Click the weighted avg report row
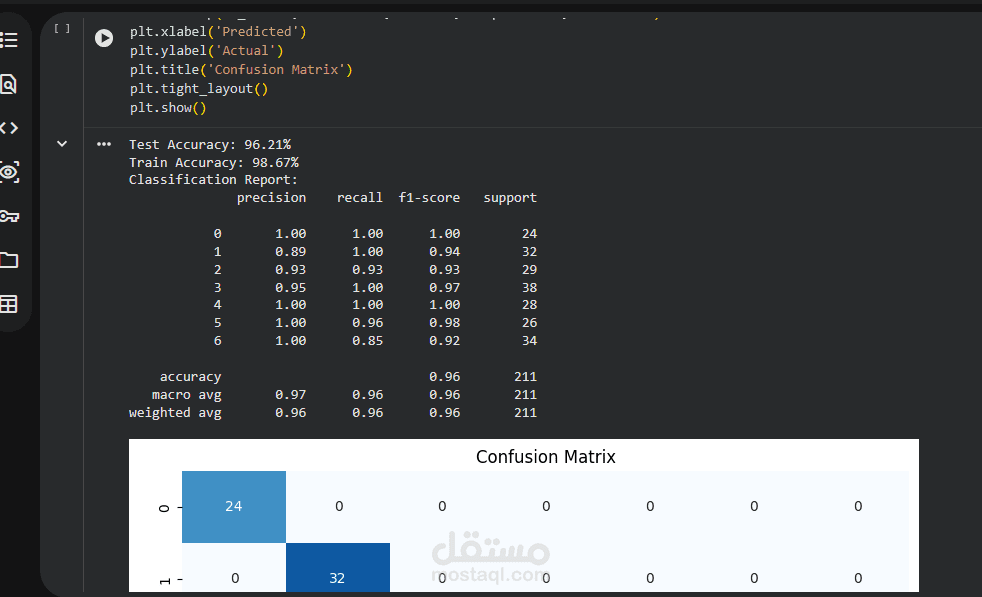 click(x=332, y=413)
